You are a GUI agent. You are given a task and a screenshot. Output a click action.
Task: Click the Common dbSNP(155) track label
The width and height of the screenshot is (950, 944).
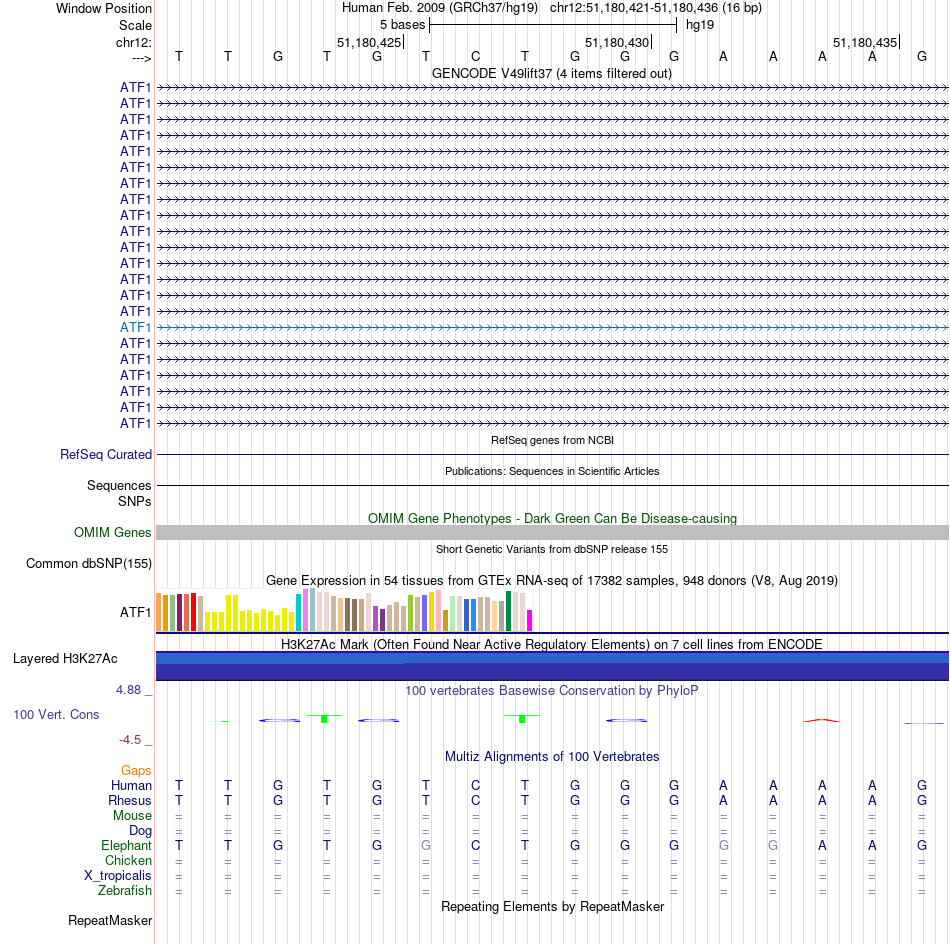point(88,563)
